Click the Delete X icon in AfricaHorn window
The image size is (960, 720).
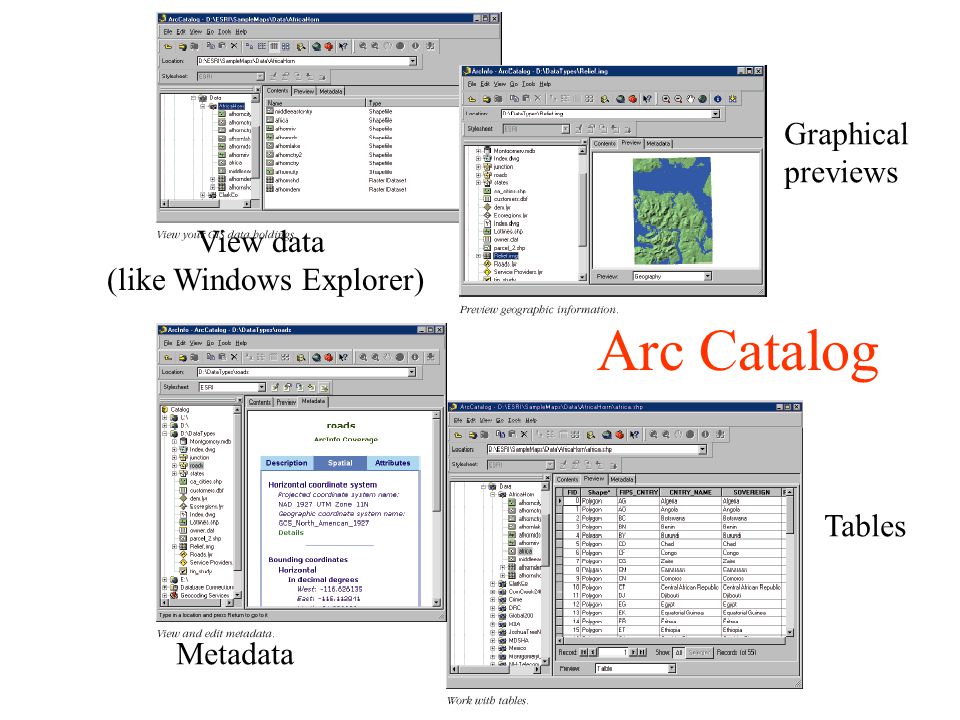234,46
